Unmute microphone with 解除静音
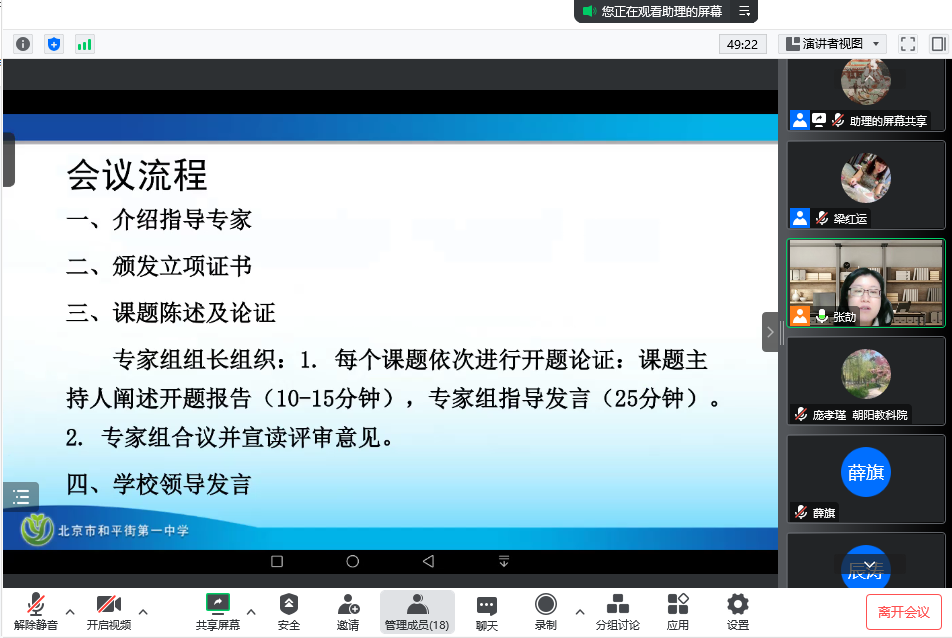 [x=36, y=612]
